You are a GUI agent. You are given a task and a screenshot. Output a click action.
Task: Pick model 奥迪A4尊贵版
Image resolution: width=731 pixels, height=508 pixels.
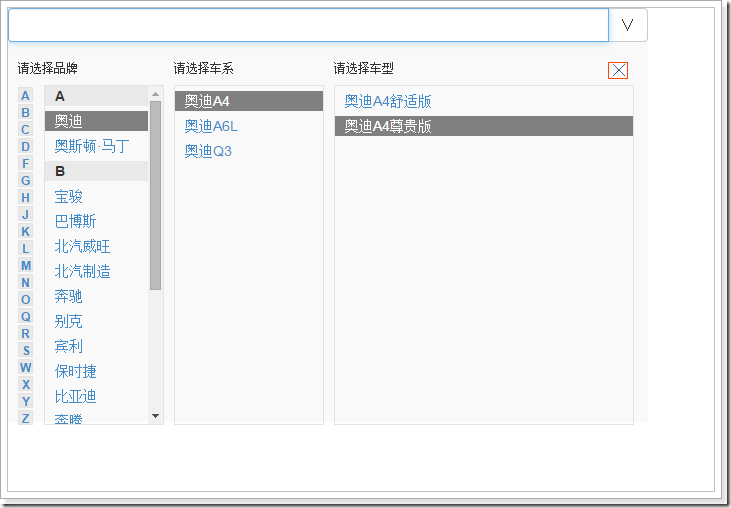pos(484,126)
